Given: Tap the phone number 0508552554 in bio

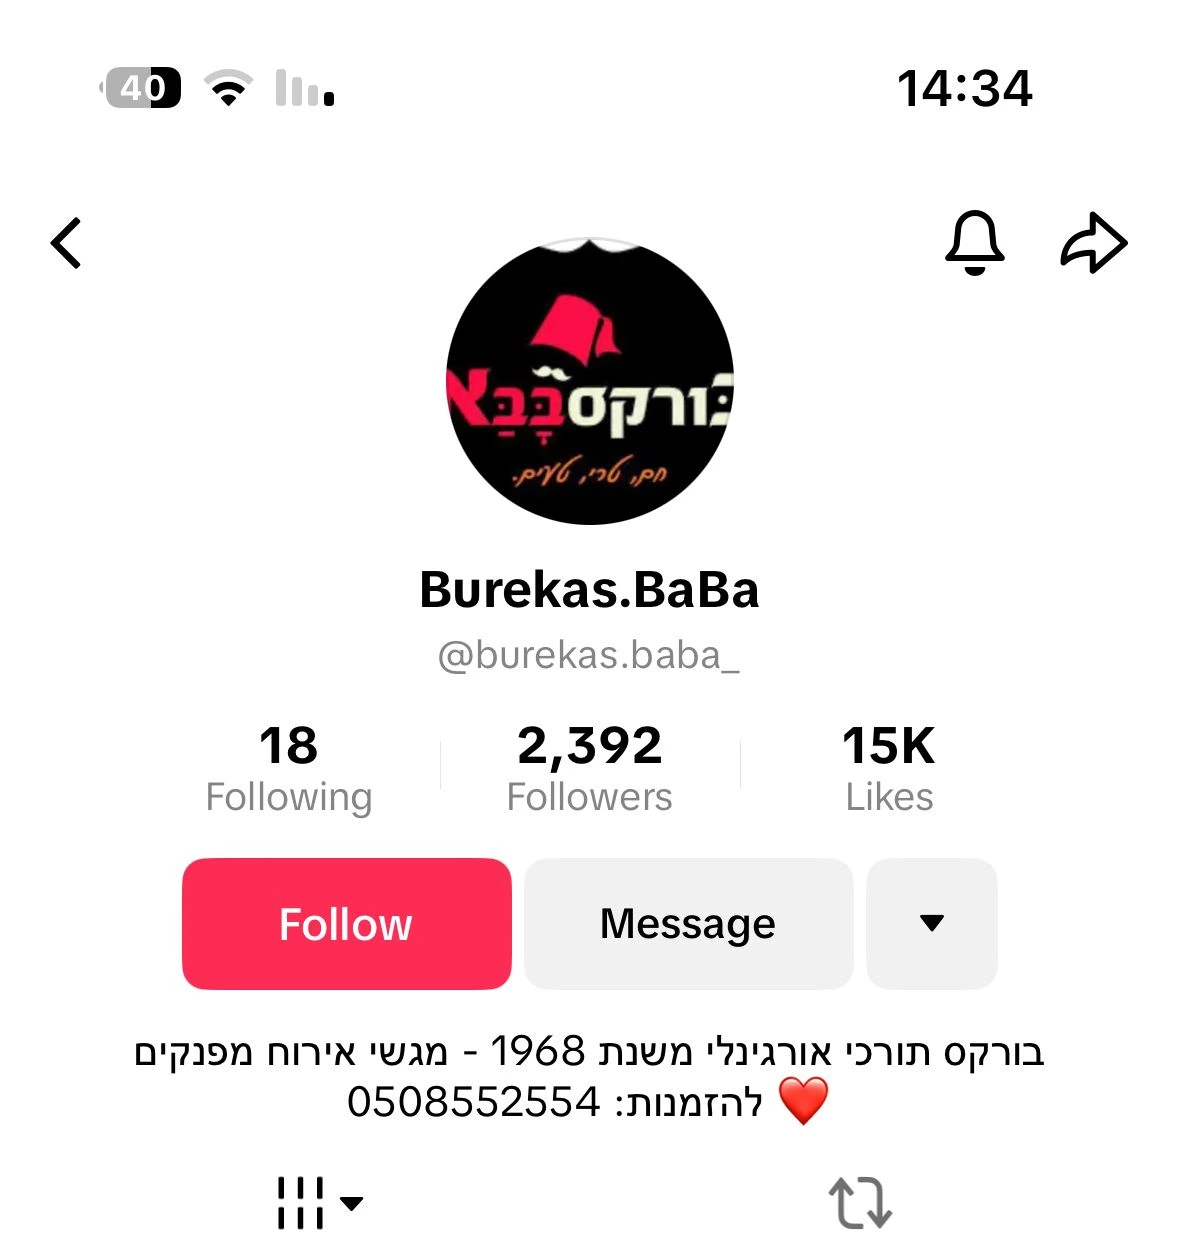Looking at the screenshot, I should [473, 1102].
